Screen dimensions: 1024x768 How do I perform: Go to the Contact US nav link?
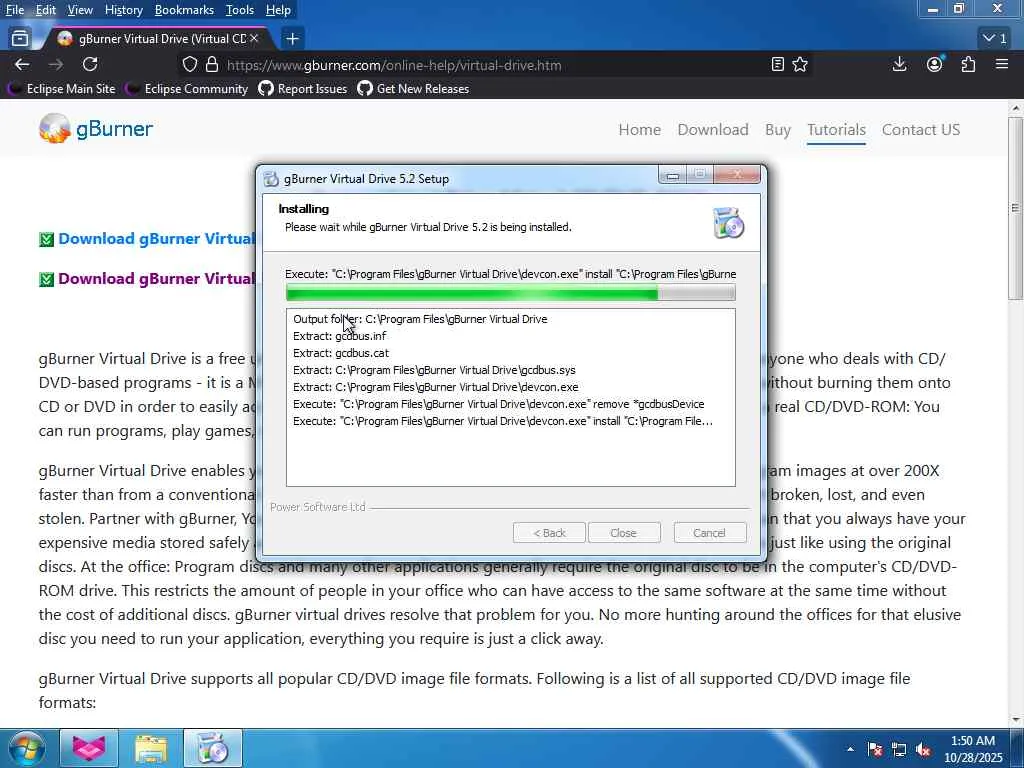pos(921,129)
